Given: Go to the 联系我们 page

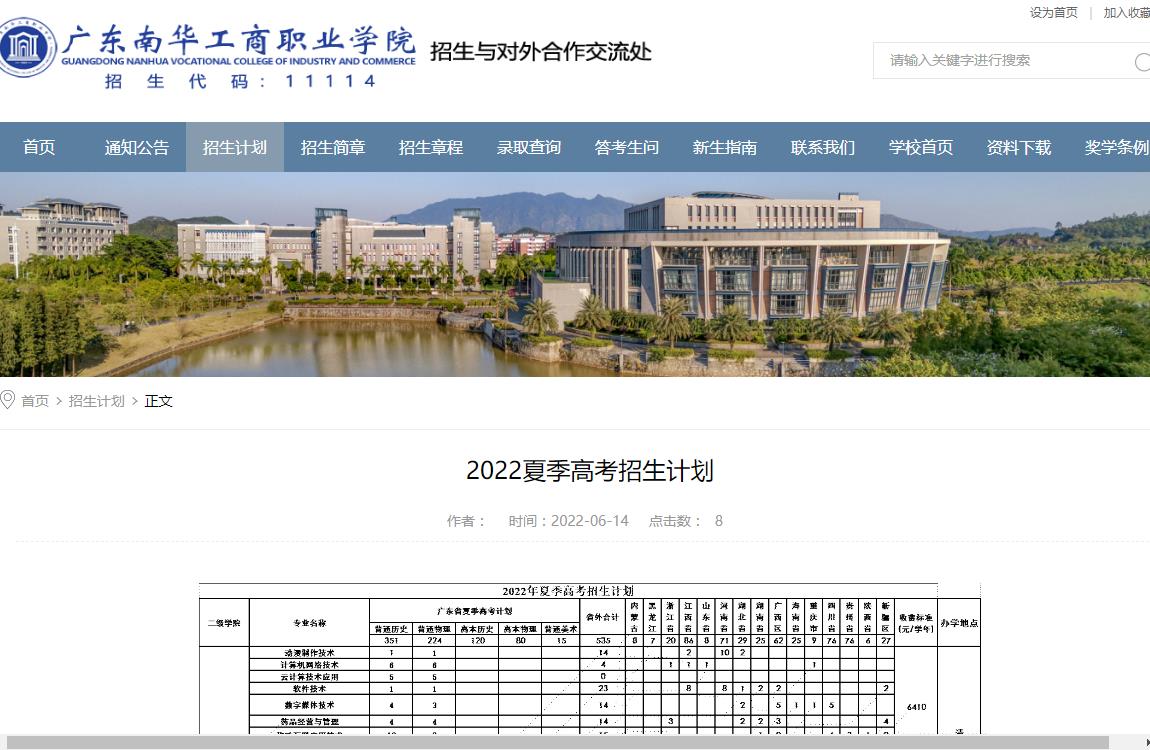Looking at the screenshot, I should pos(823,148).
